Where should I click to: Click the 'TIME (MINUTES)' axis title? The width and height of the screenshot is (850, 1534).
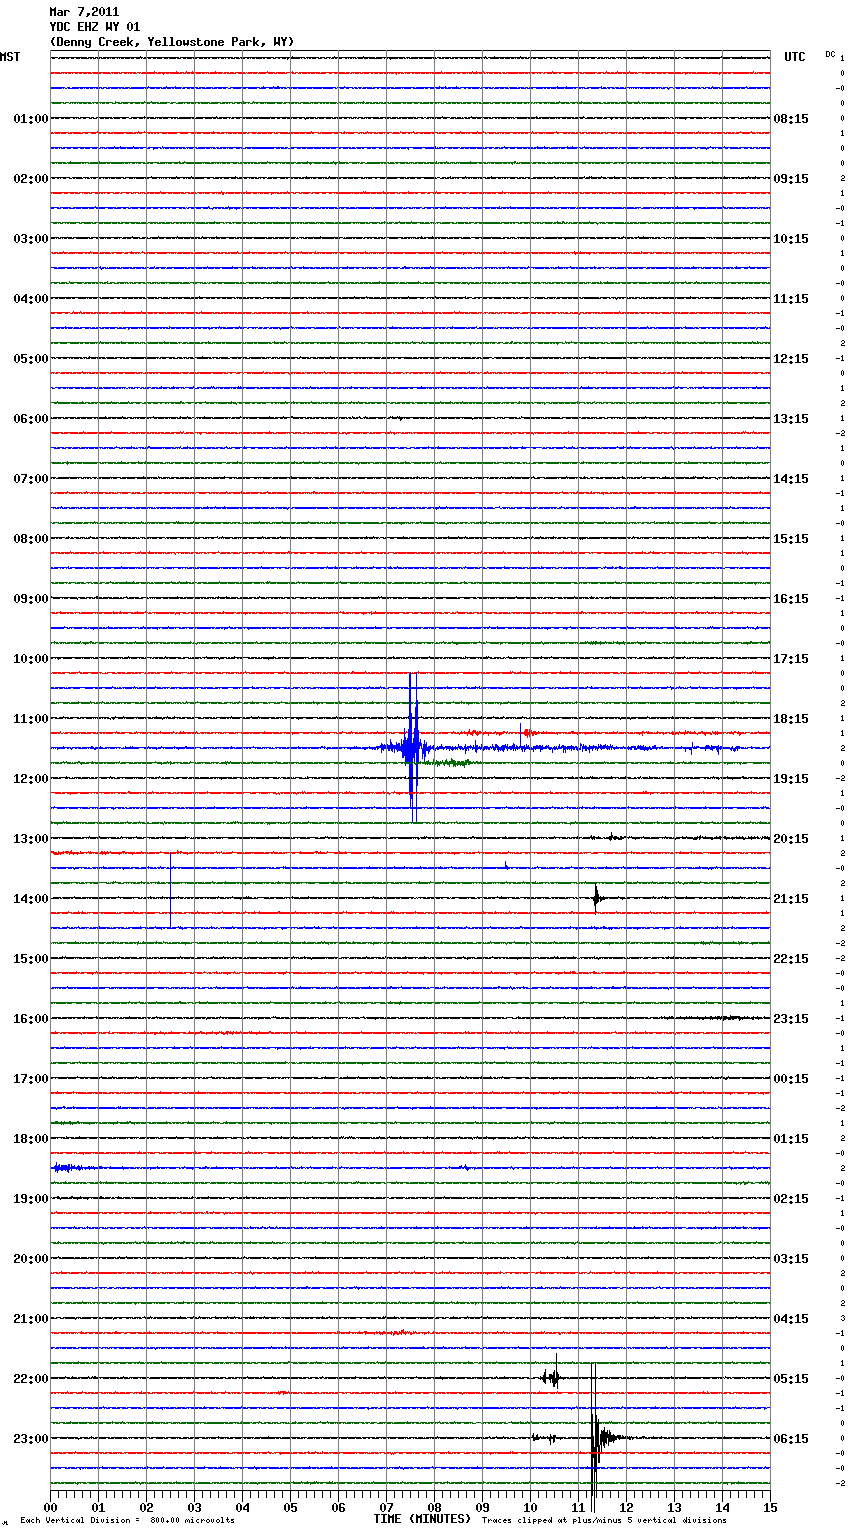(x=422, y=1519)
